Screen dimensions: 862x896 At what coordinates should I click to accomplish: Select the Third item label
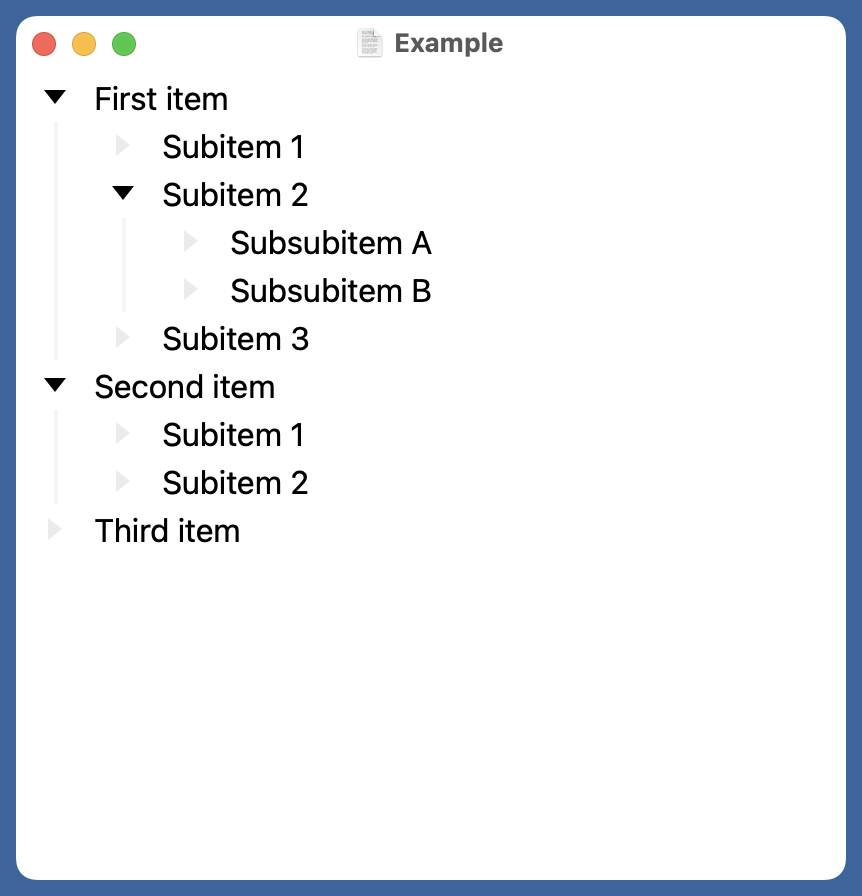coord(167,531)
